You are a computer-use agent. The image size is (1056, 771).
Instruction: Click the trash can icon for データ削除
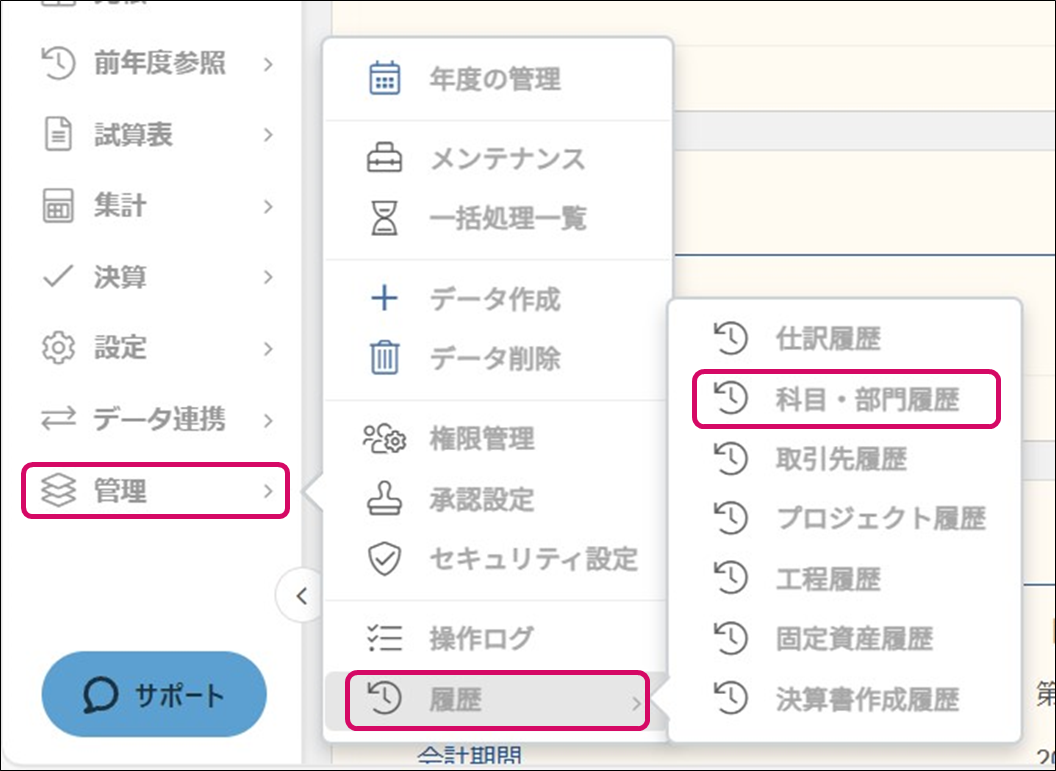(385, 358)
